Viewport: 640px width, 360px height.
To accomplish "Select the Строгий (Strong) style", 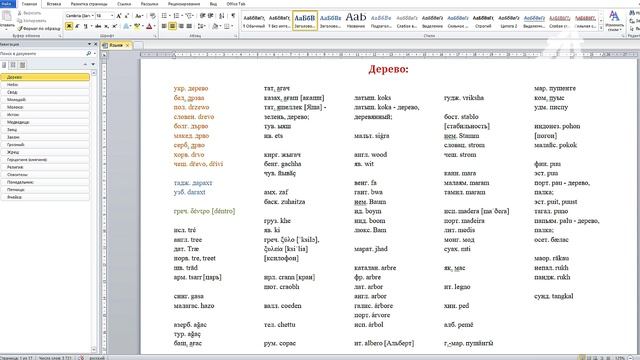I will click(x=483, y=21).
